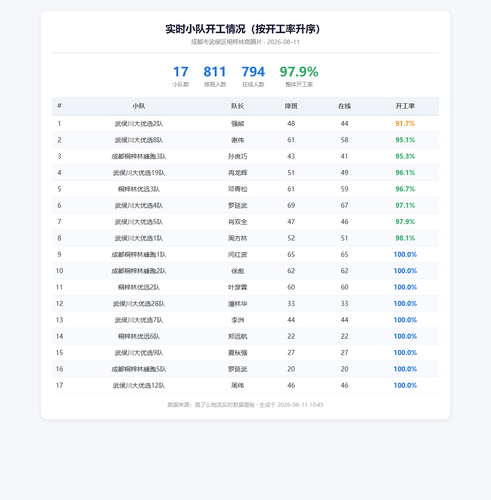Select team 武侯川大优选7队
The height and width of the screenshot is (500, 491).
pos(139,320)
